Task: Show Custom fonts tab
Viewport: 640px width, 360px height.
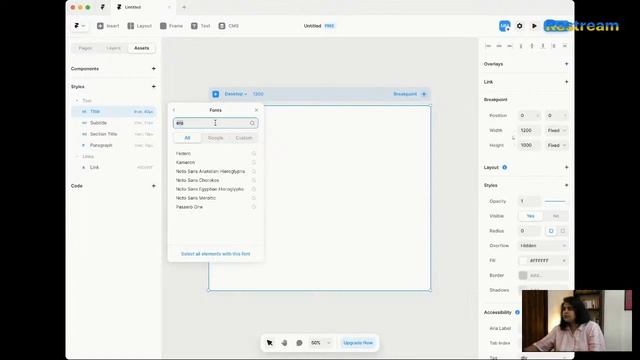Action: [244, 138]
